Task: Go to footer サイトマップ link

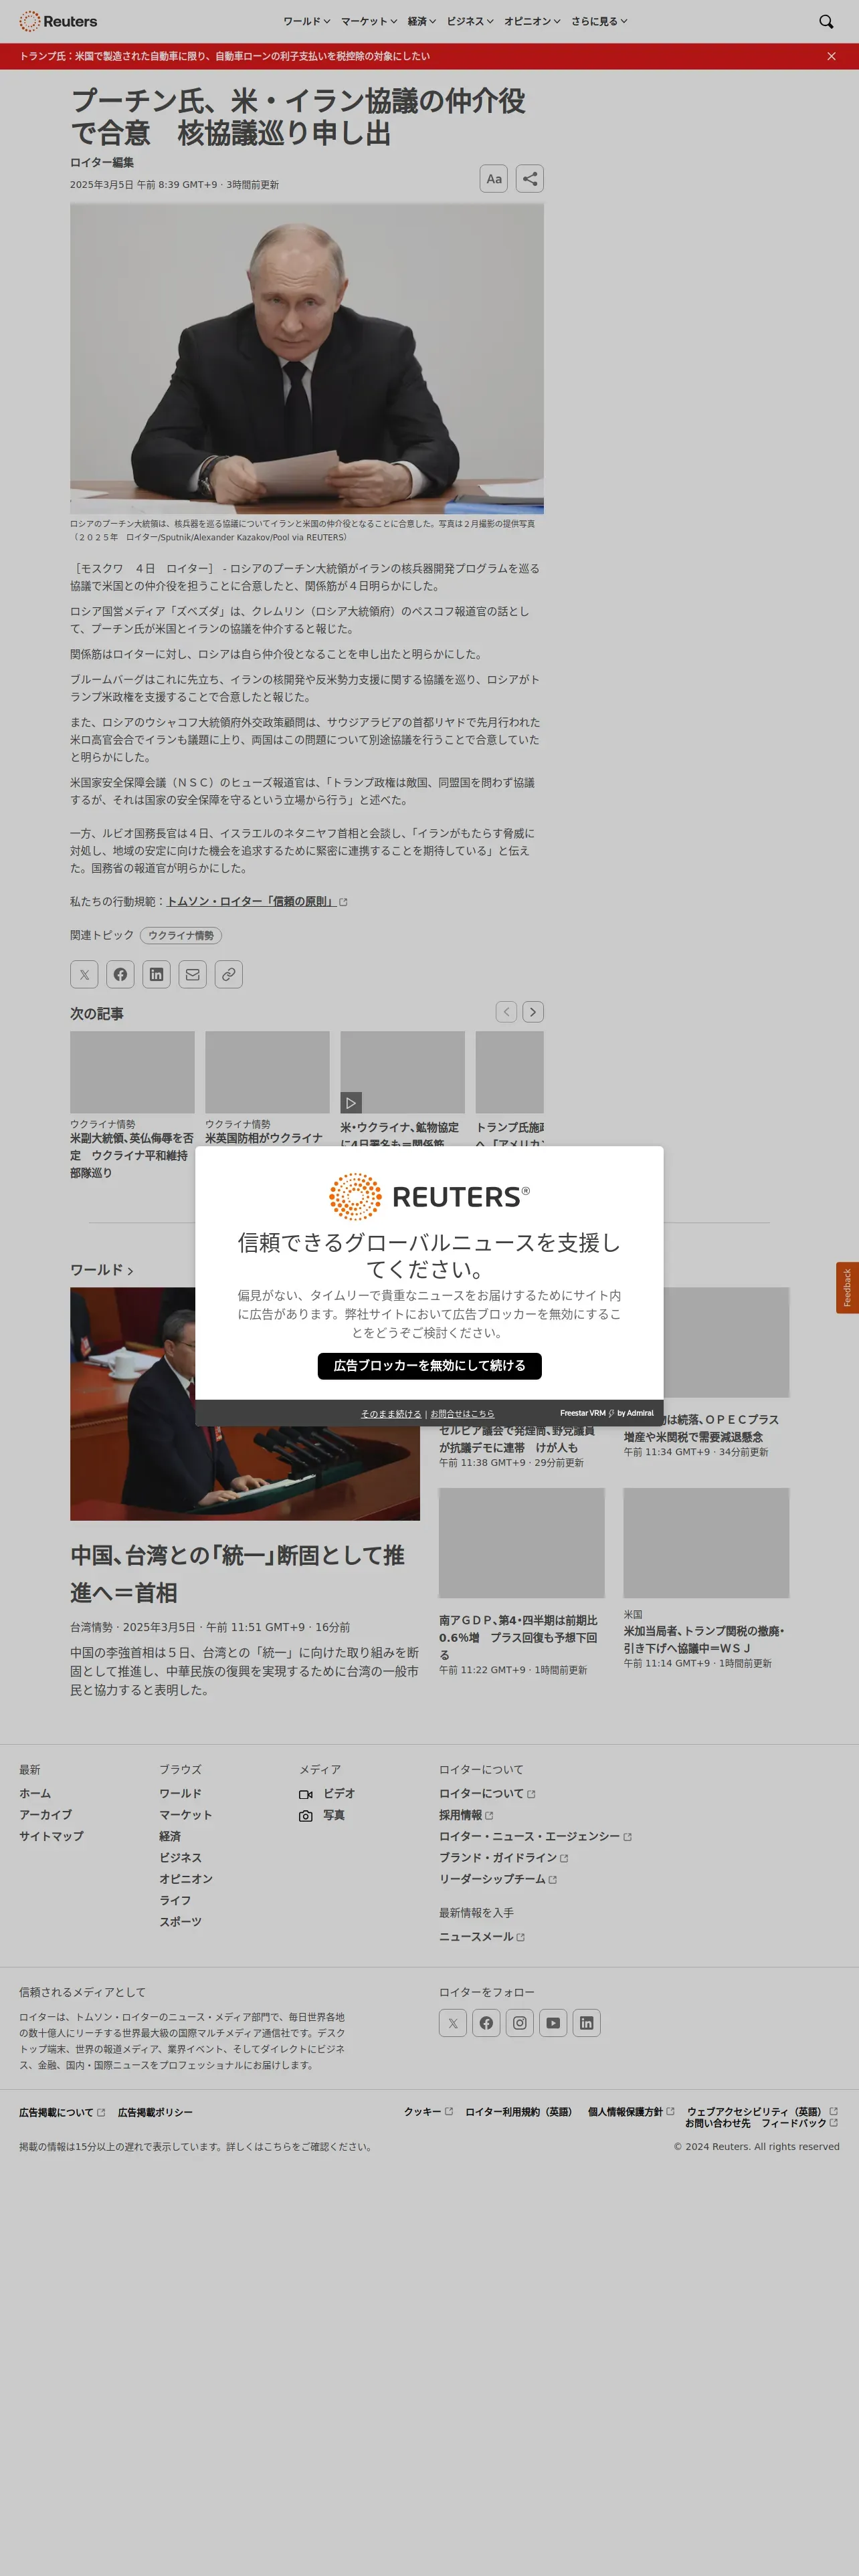Action: pyautogui.click(x=51, y=1836)
